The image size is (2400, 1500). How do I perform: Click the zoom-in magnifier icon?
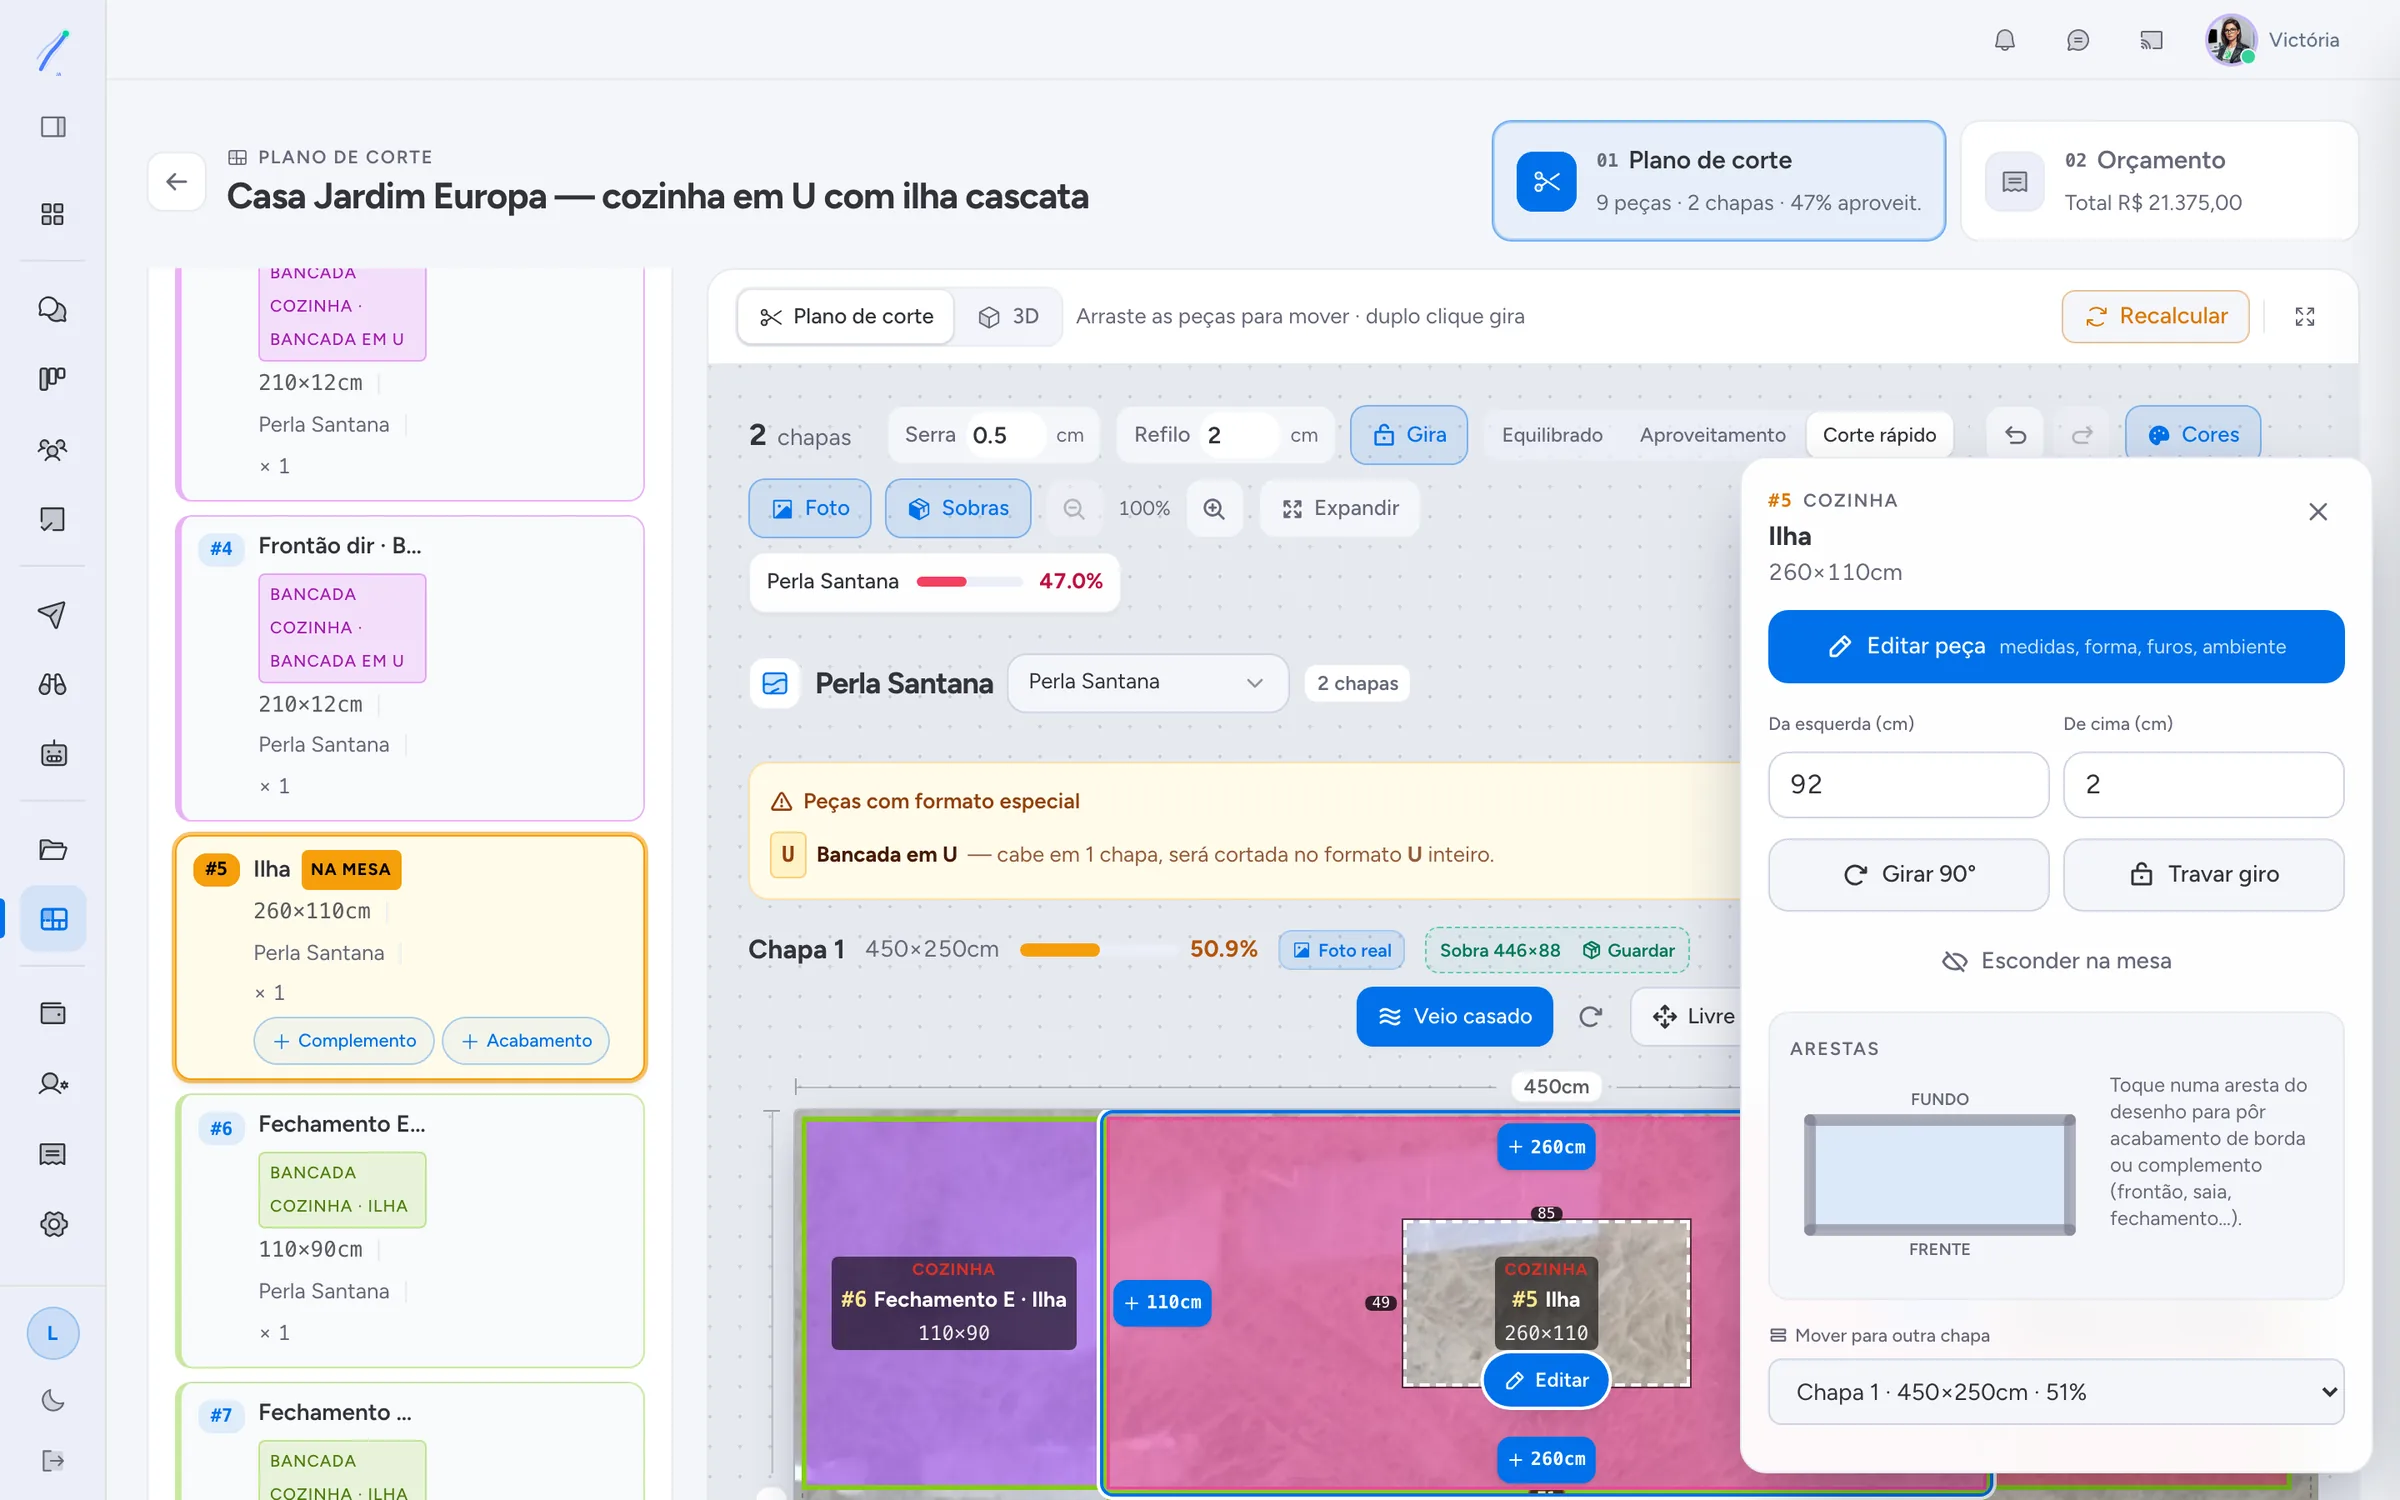point(1214,508)
